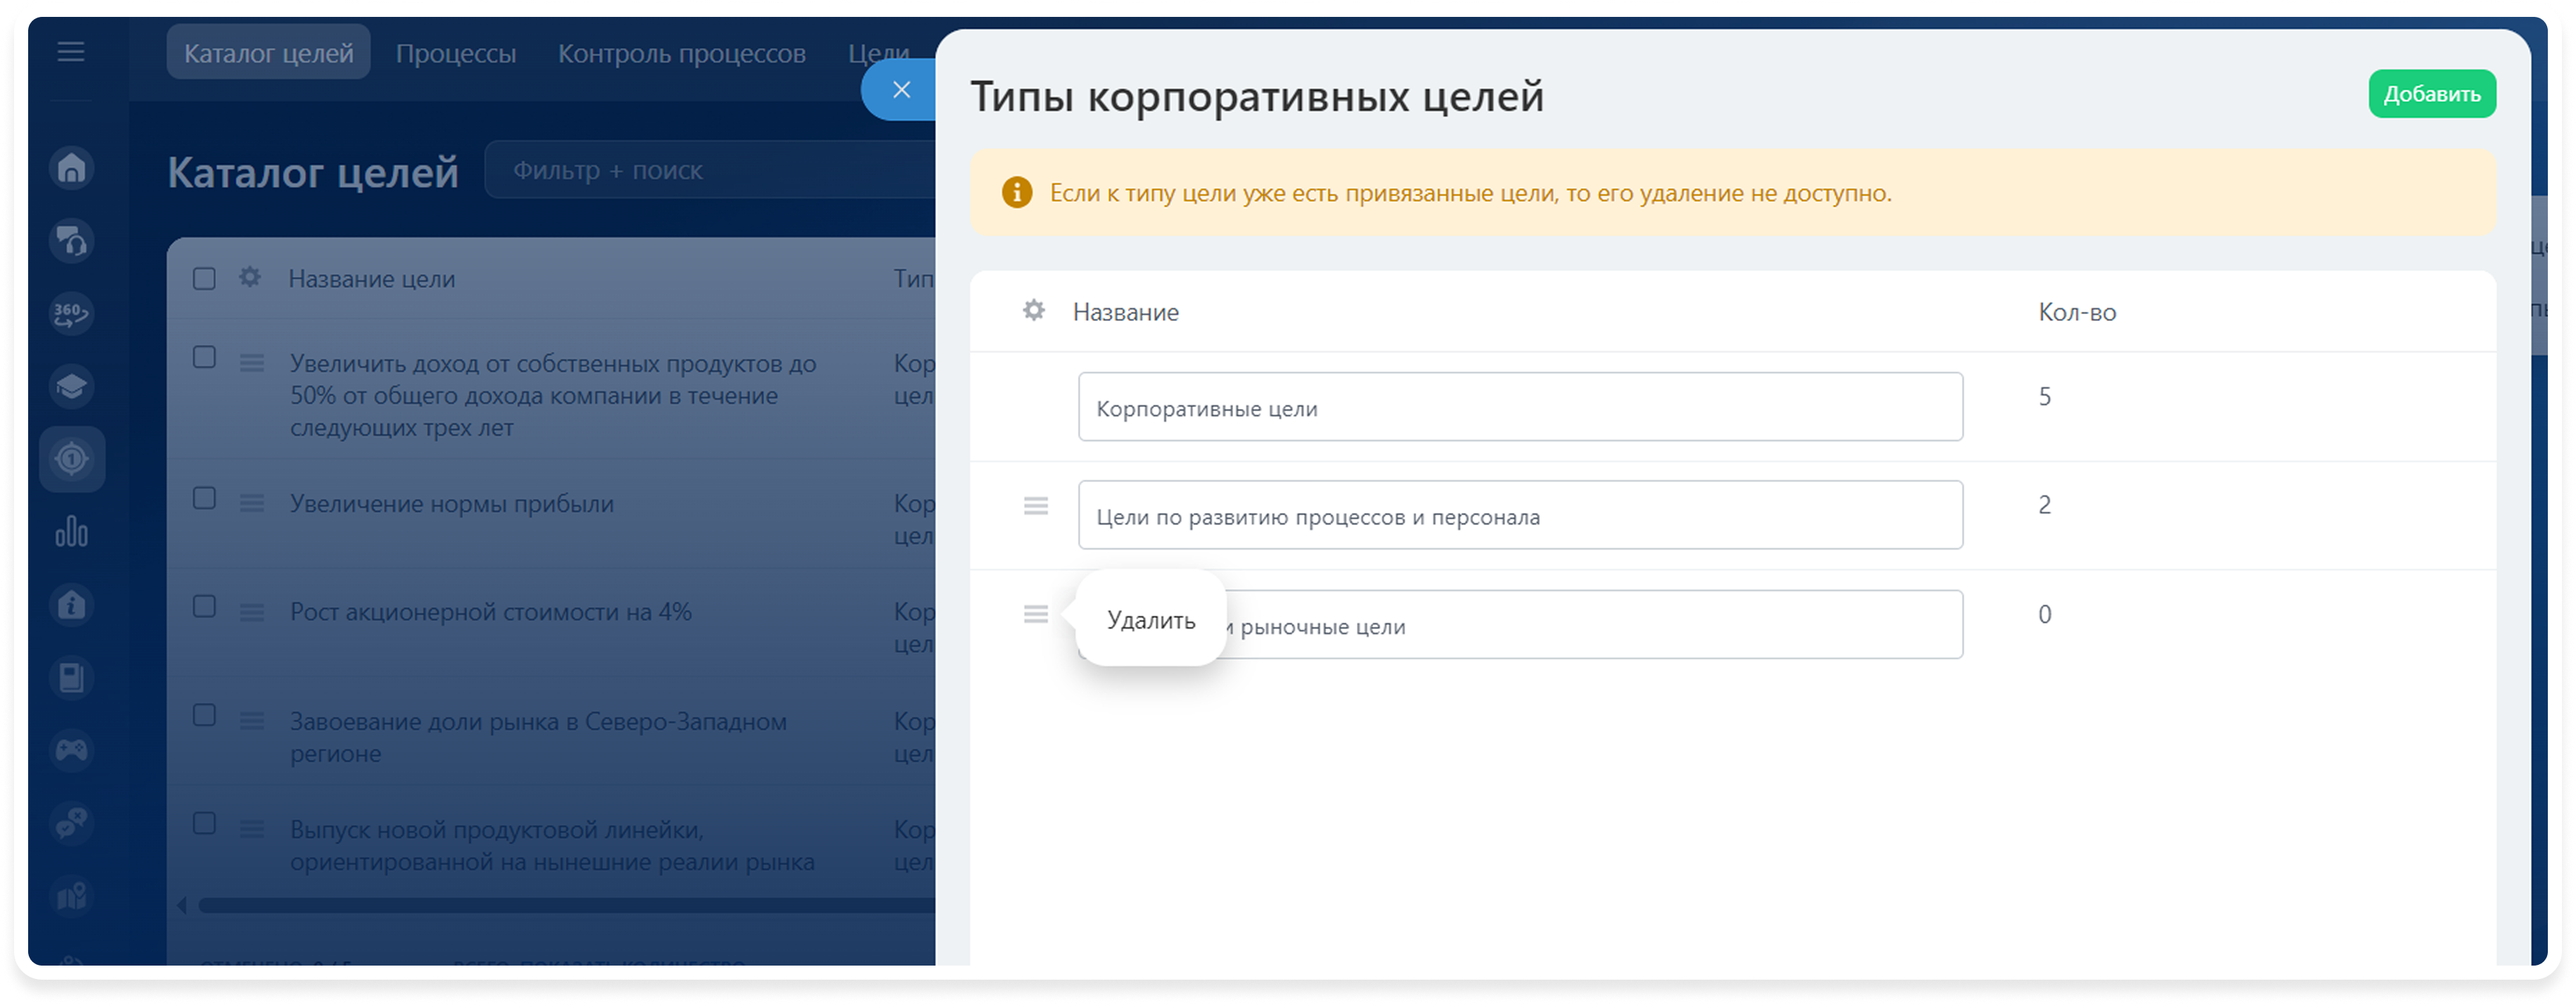The width and height of the screenshot is (2576, 1005).
Task: Open the info sidebar icon
Action: coord(71,604)
